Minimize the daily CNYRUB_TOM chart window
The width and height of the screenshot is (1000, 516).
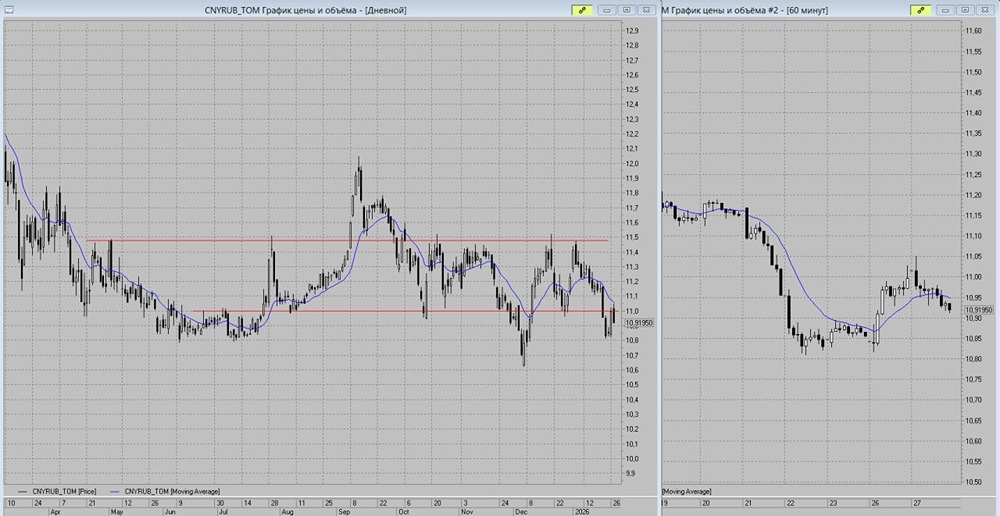[x=607, y=9]
